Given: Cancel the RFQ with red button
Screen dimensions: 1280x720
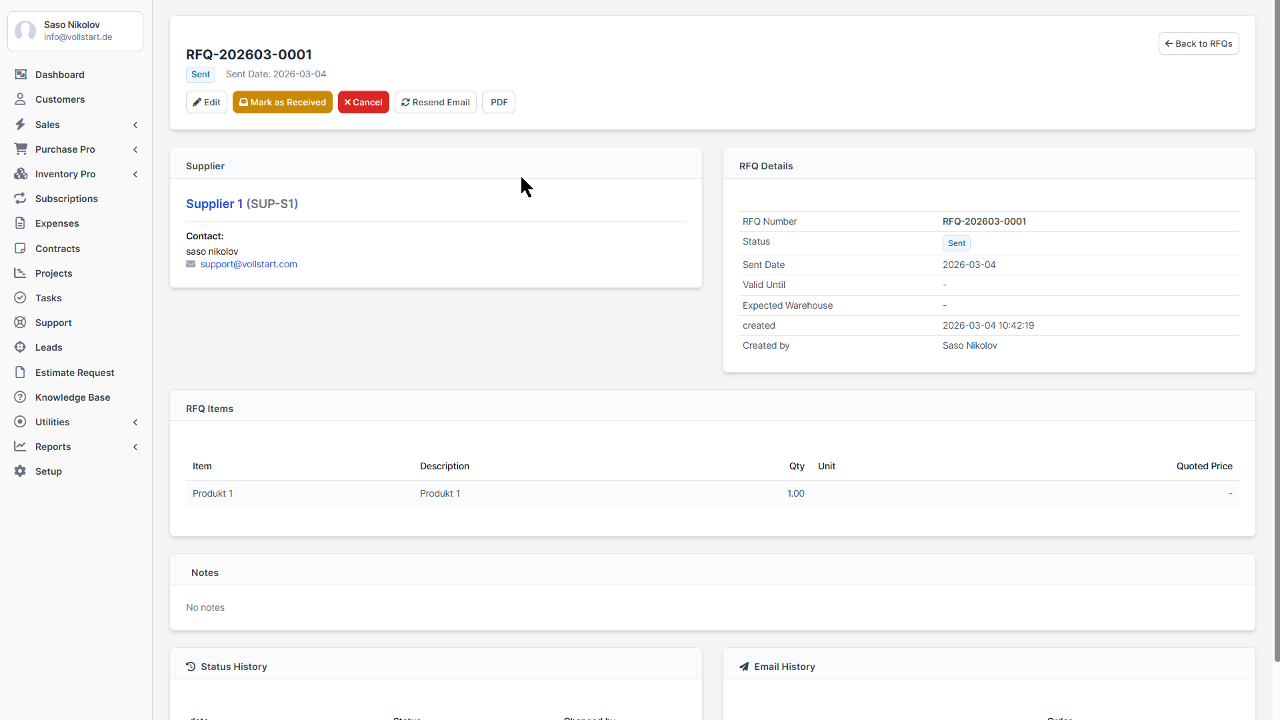Looking at the screenshot, I should [x=363, y=102].
